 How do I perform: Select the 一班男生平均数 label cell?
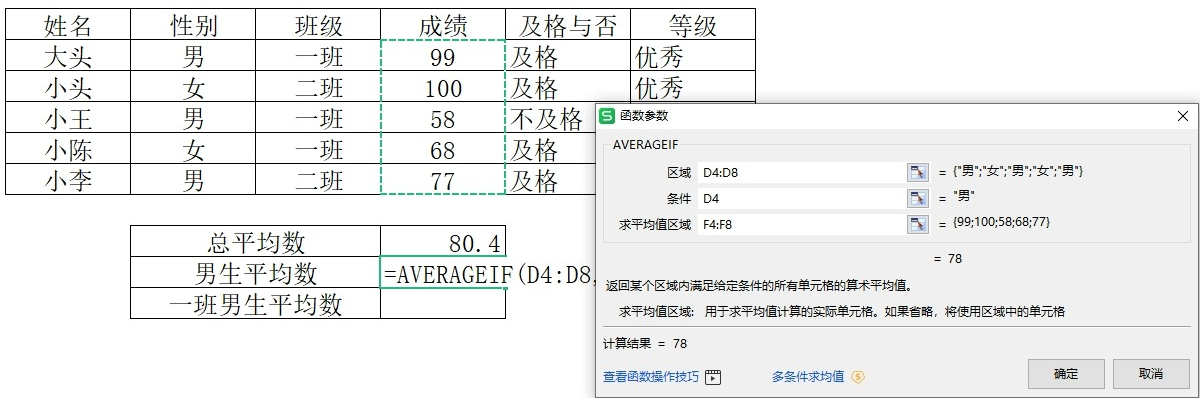pos(255,303)
